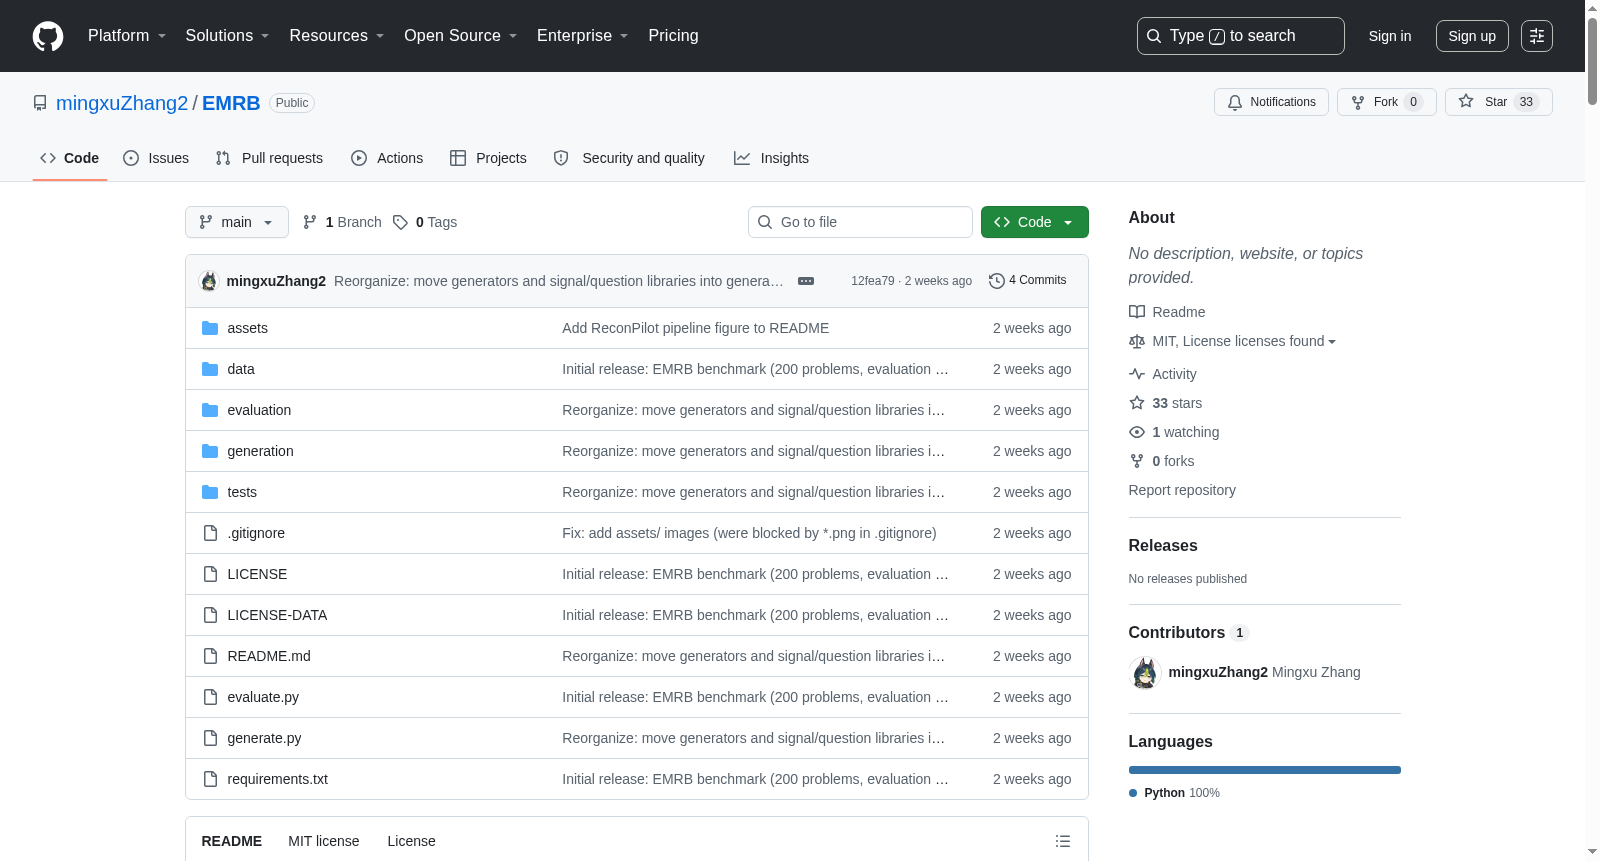Click the Sign in link
The image size is (1600, 861).
coord(1390,36)
